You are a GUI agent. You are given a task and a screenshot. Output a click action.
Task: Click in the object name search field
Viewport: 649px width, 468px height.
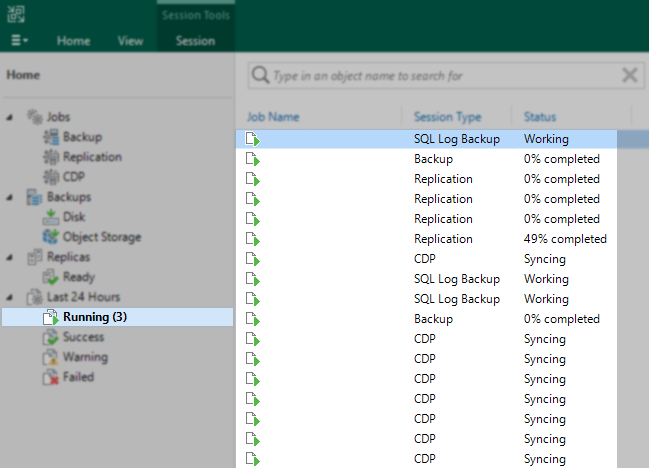(445, 76)
